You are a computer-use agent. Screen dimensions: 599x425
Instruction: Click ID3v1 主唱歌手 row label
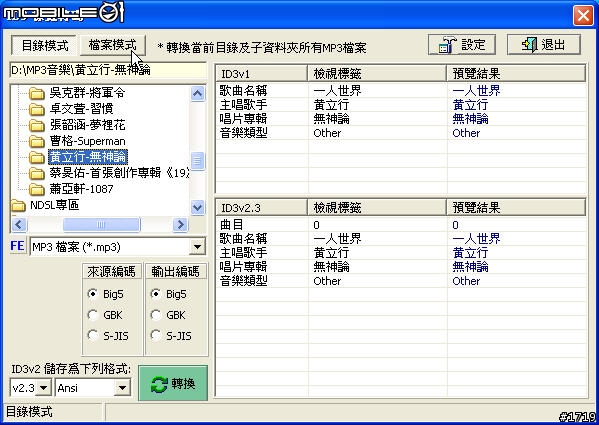243,105
